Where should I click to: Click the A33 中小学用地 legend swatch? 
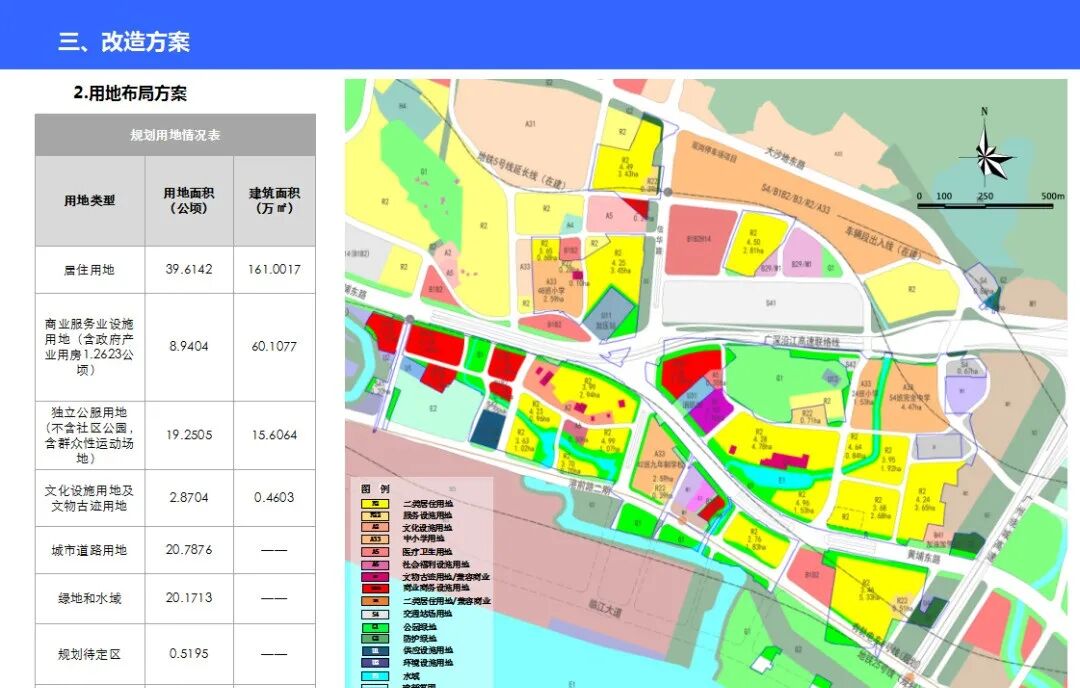click(375, 539)
